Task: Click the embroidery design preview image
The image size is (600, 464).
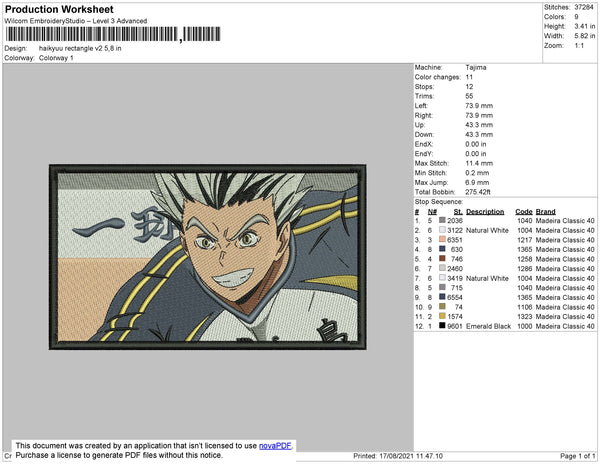Action: pos(207,257)
